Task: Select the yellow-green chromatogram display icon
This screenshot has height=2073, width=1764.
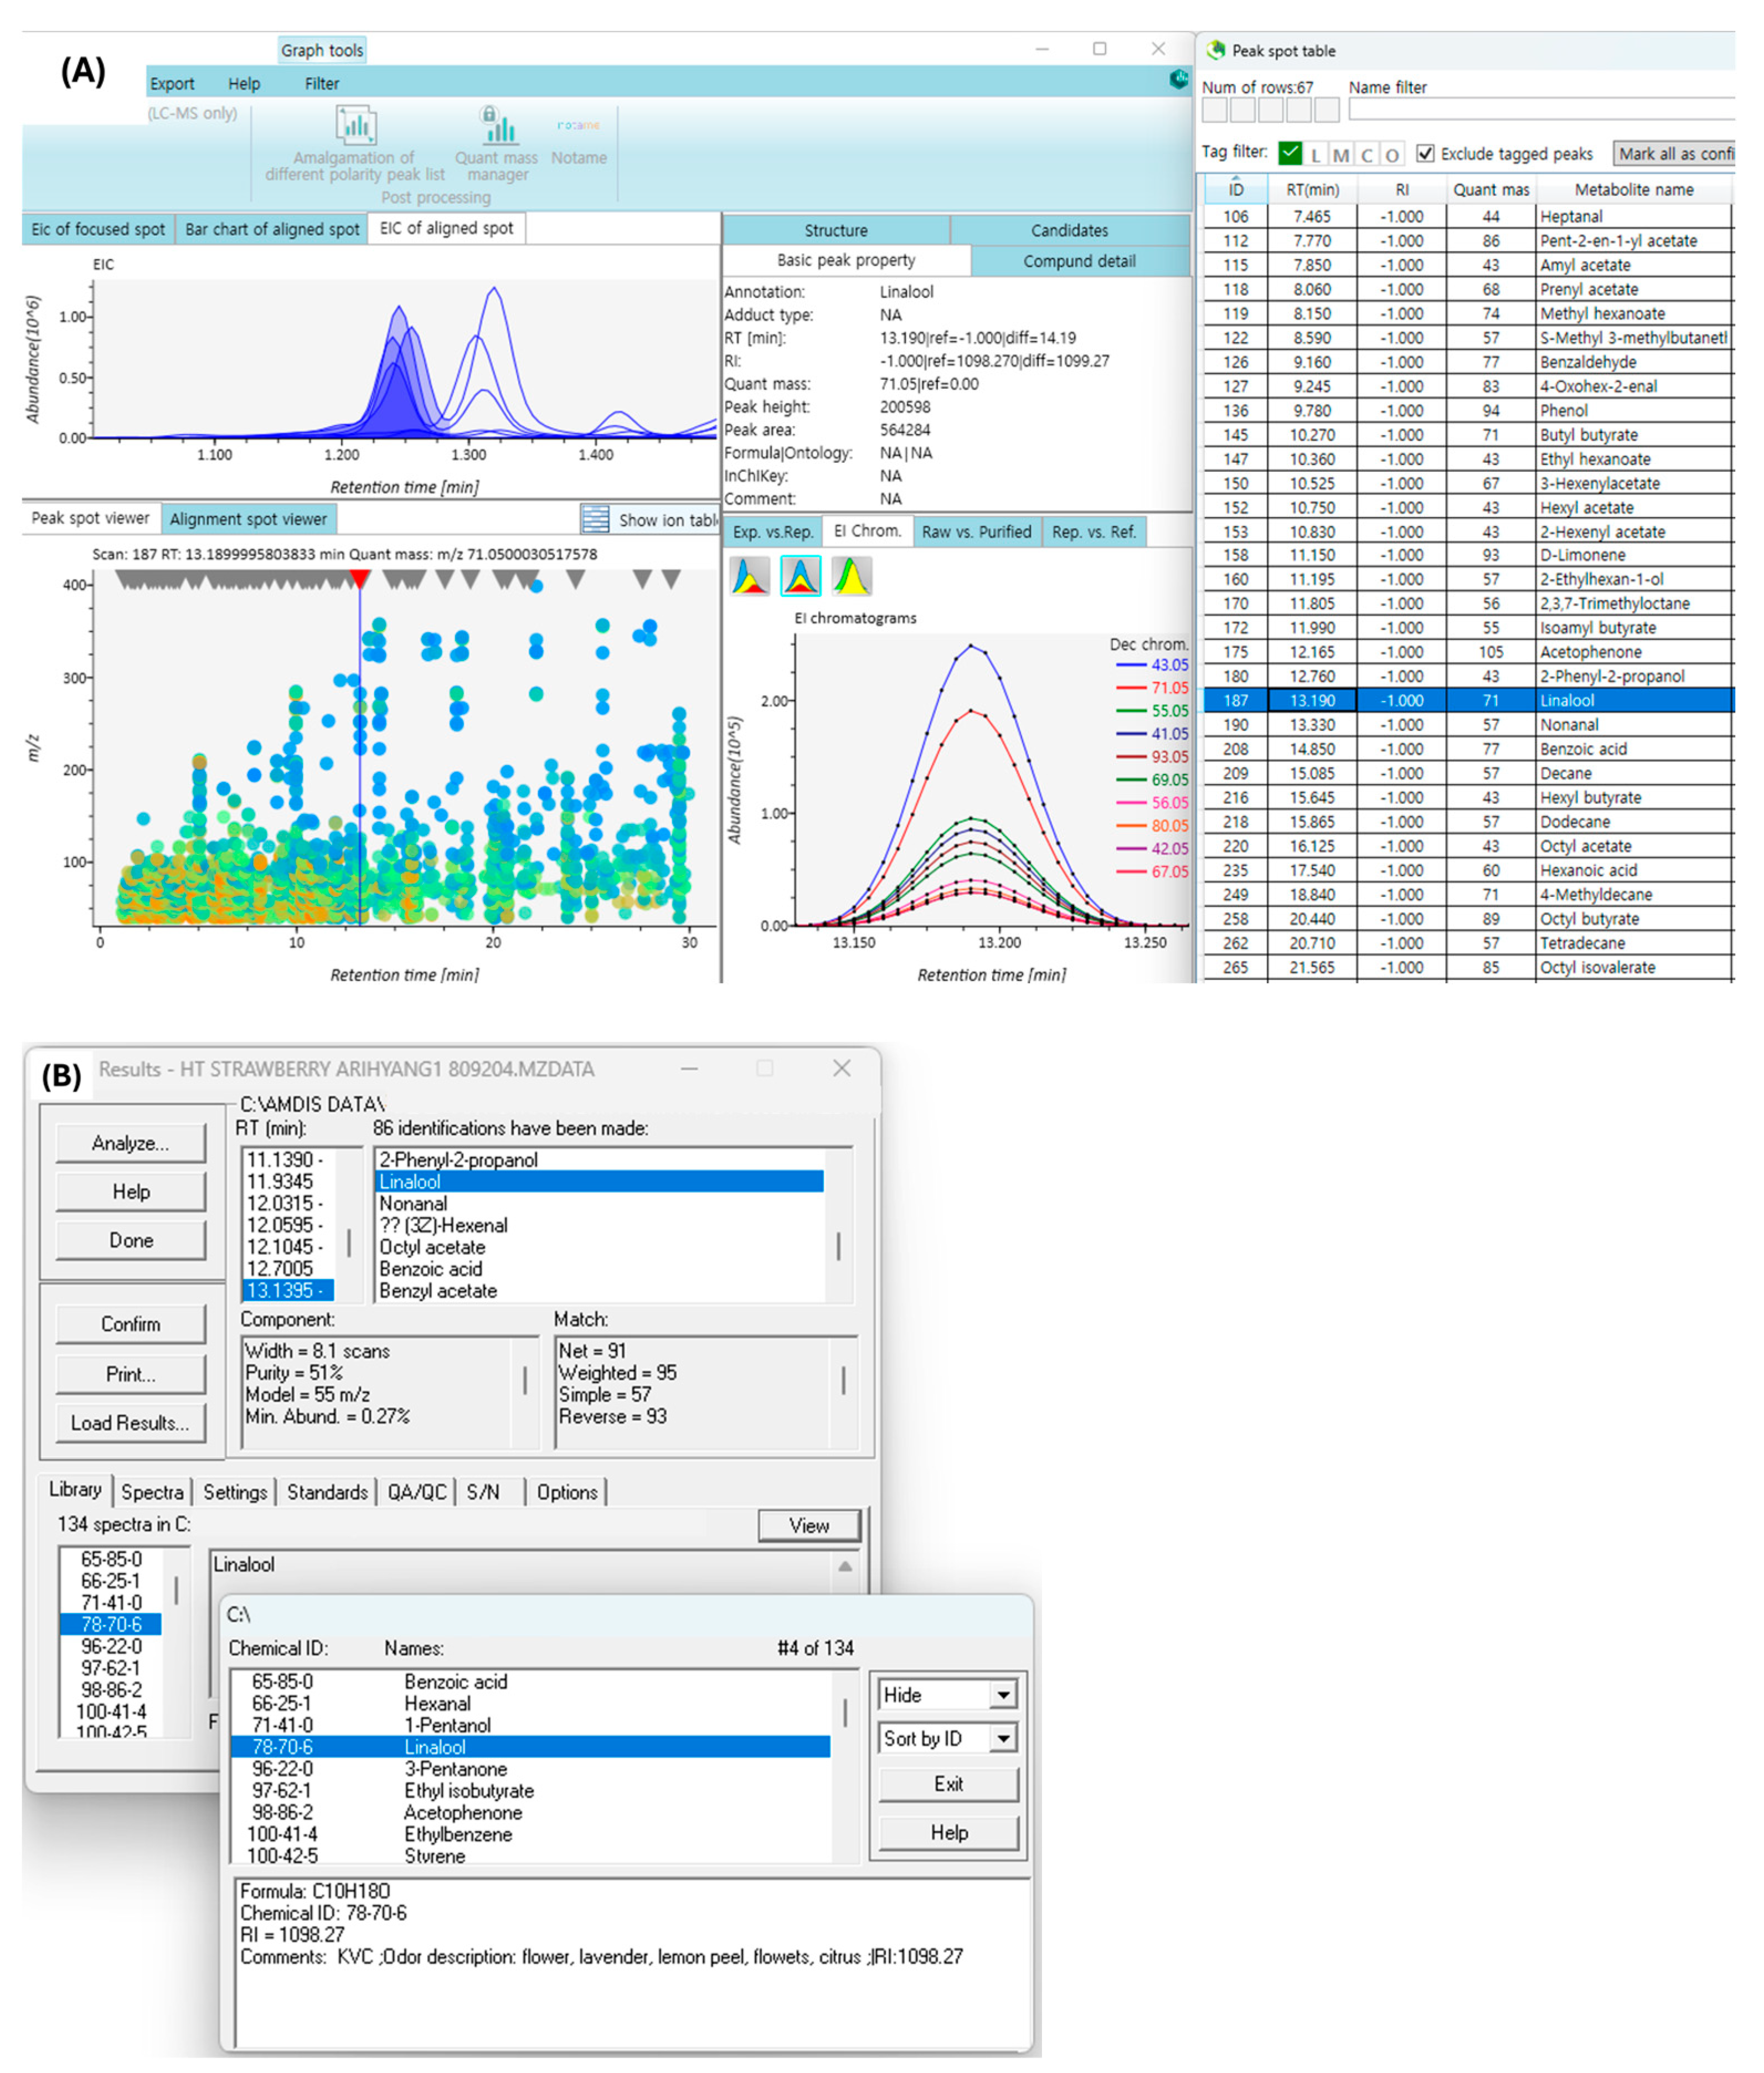Action: click(x=851, y=577)
